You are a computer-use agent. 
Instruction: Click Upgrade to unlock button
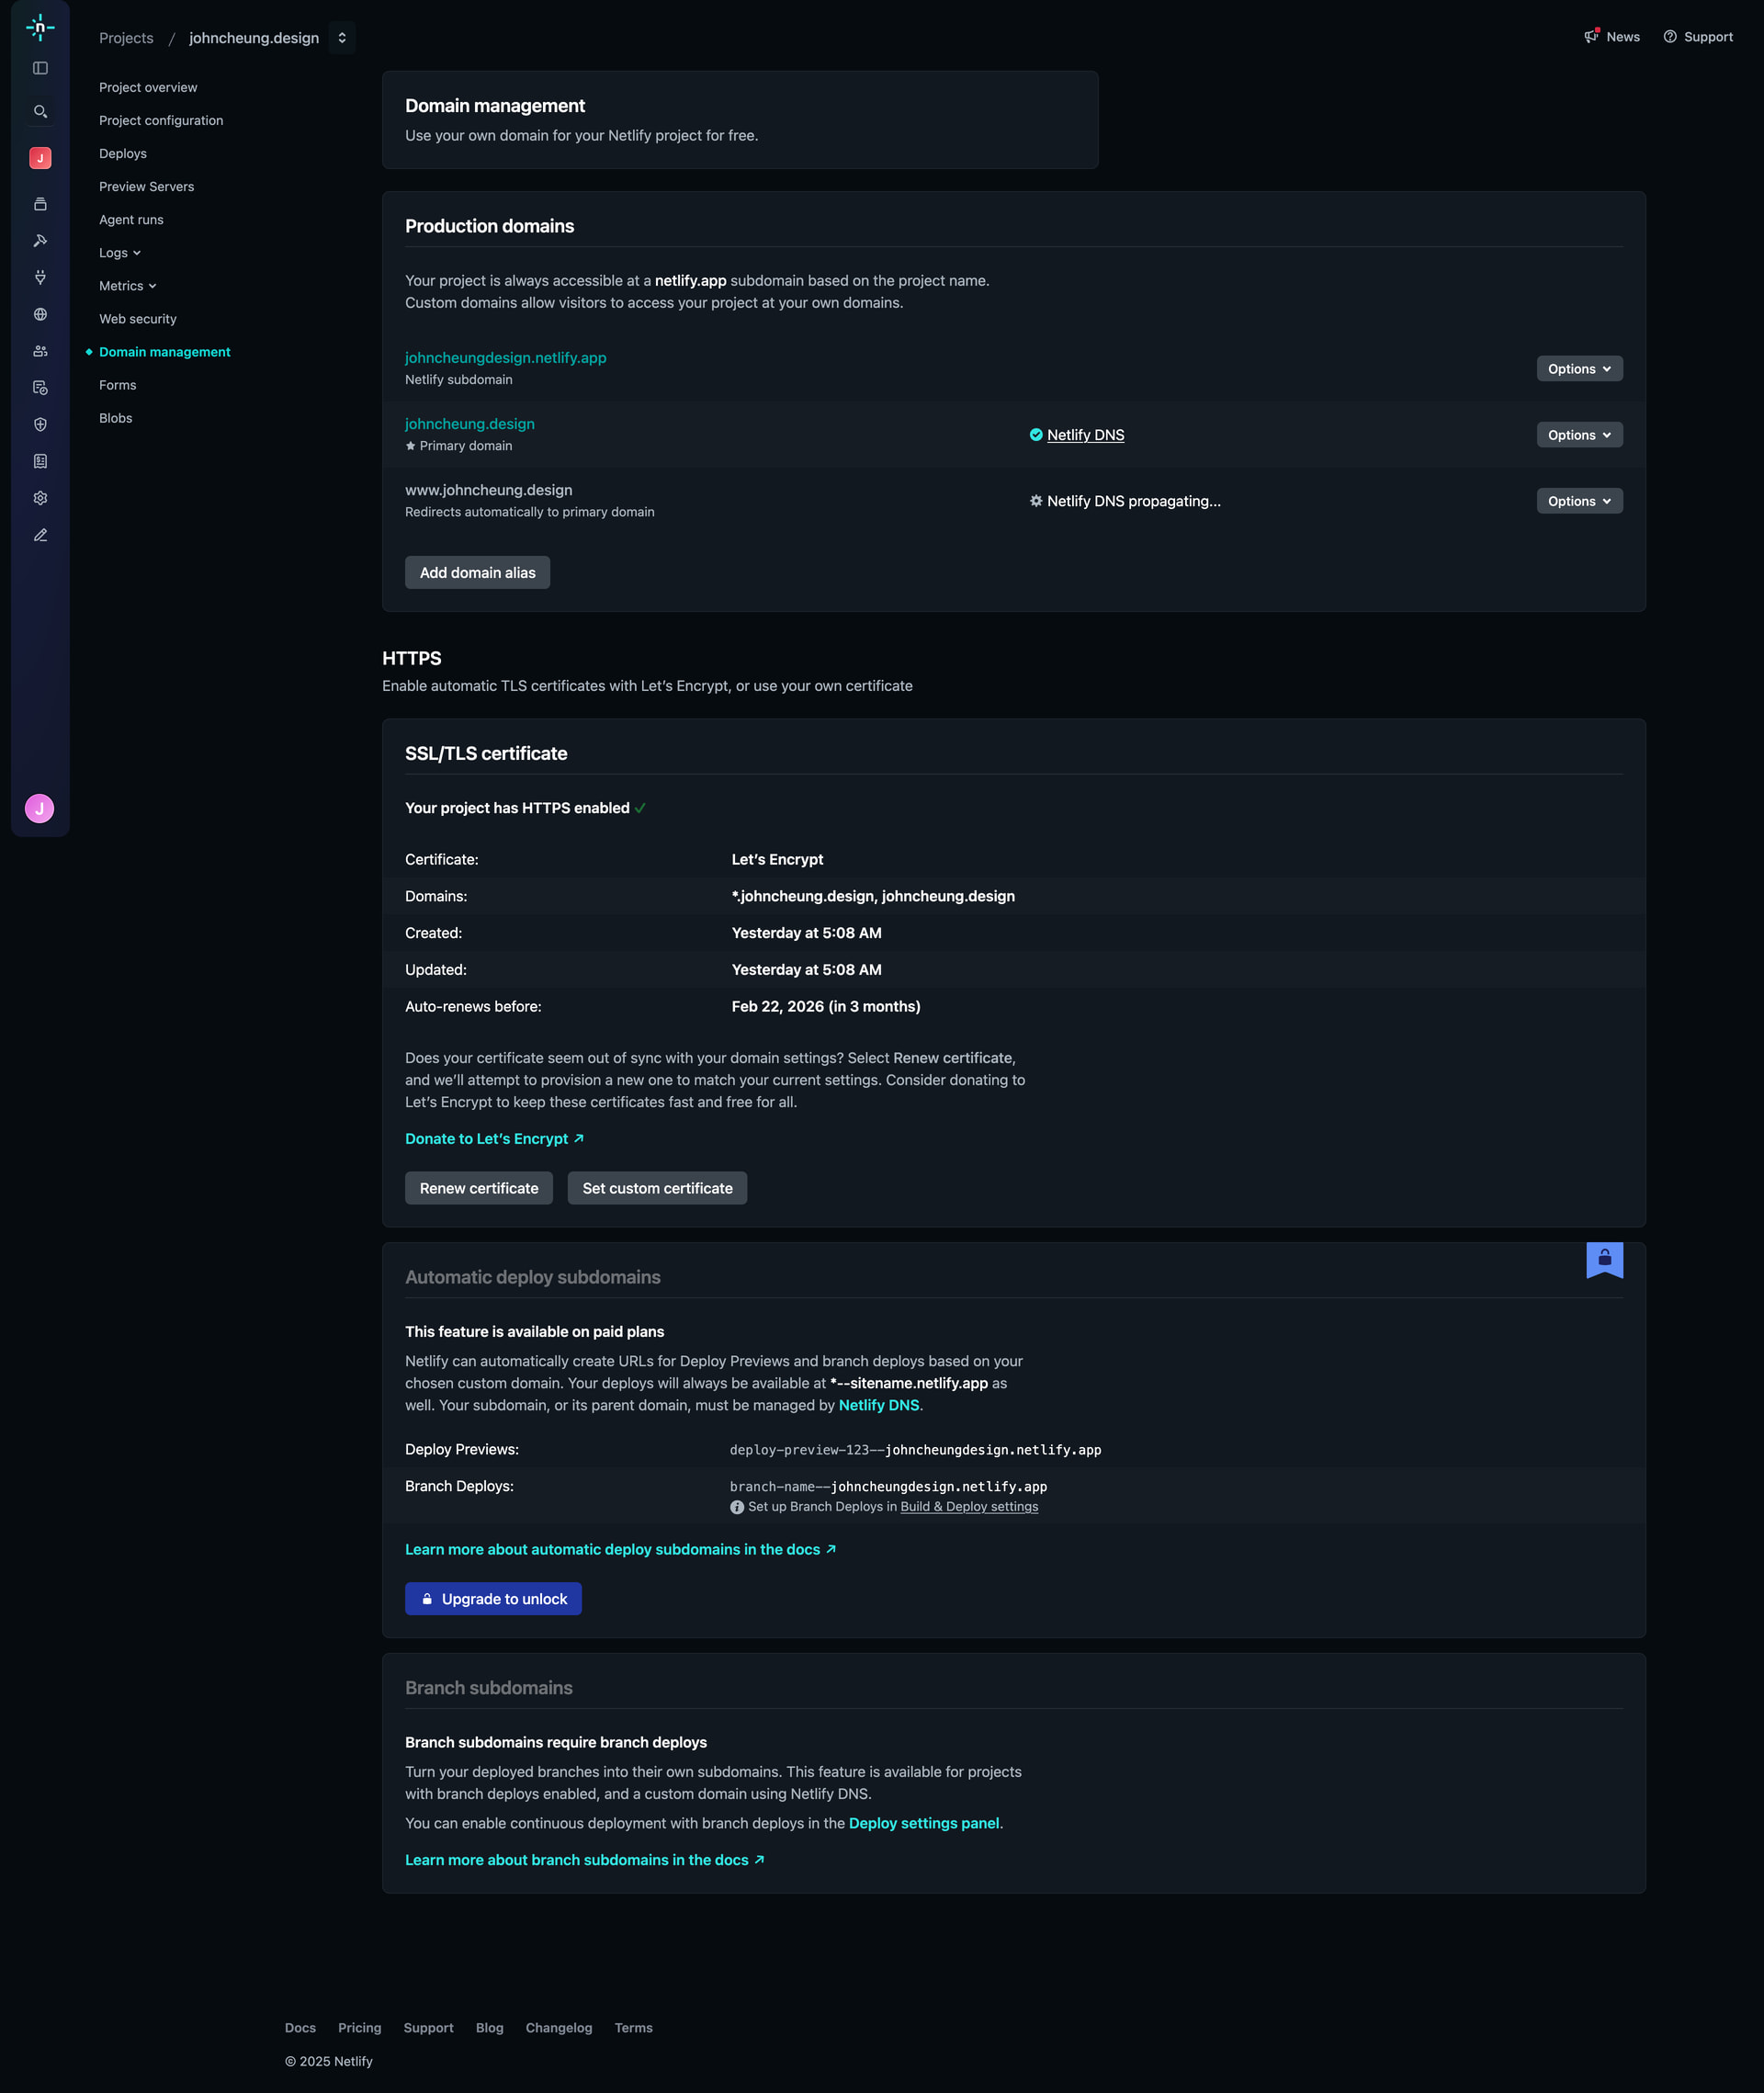click(x=493, y=1599)
